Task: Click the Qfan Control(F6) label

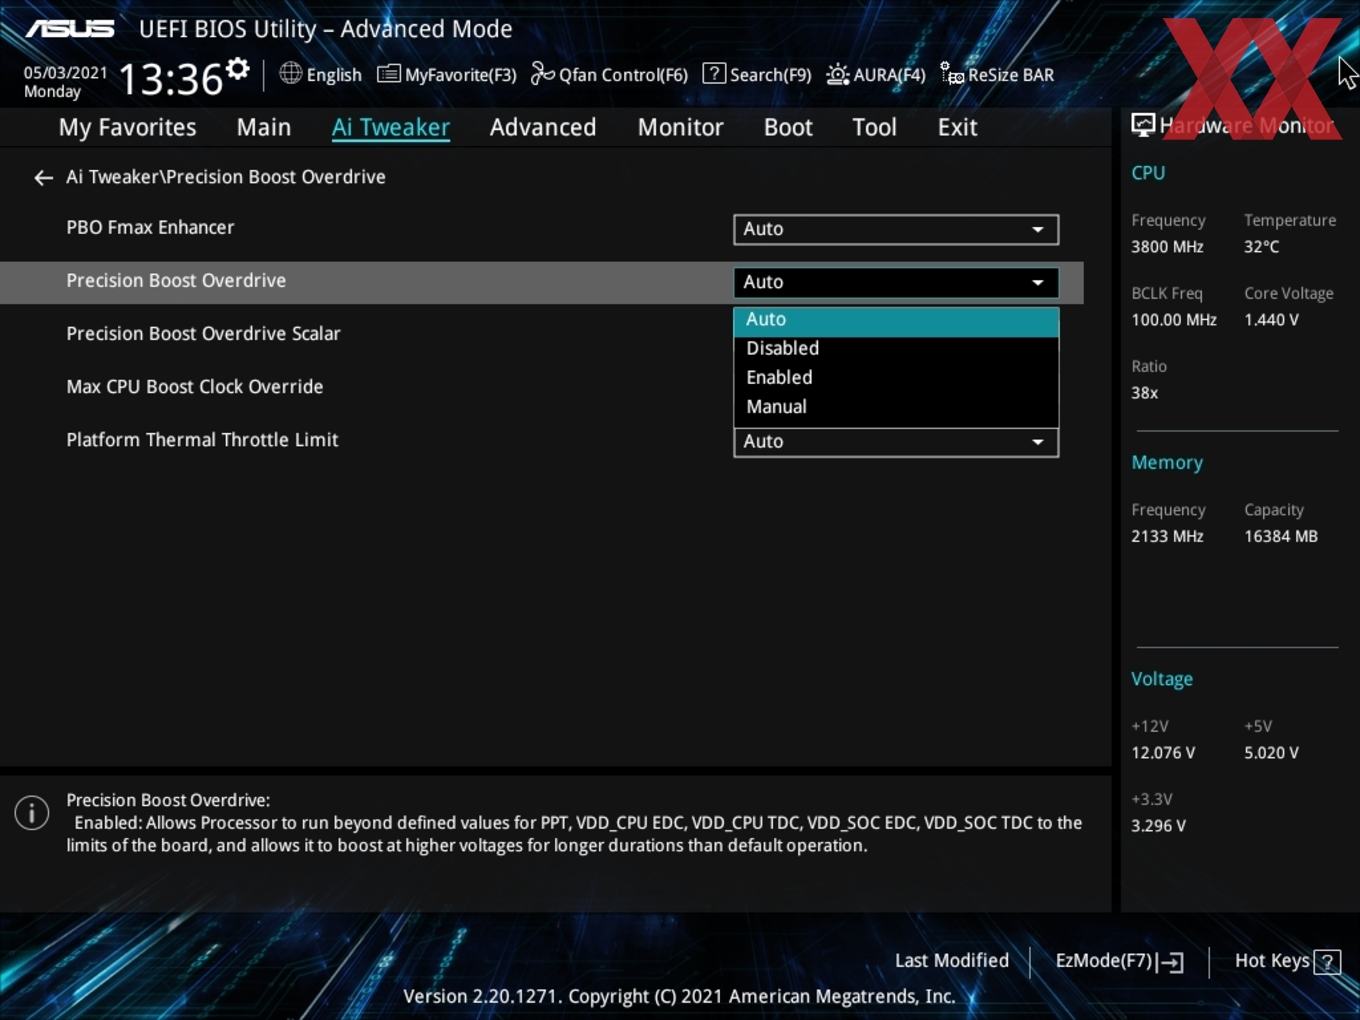Action: (x=623, y=75)
